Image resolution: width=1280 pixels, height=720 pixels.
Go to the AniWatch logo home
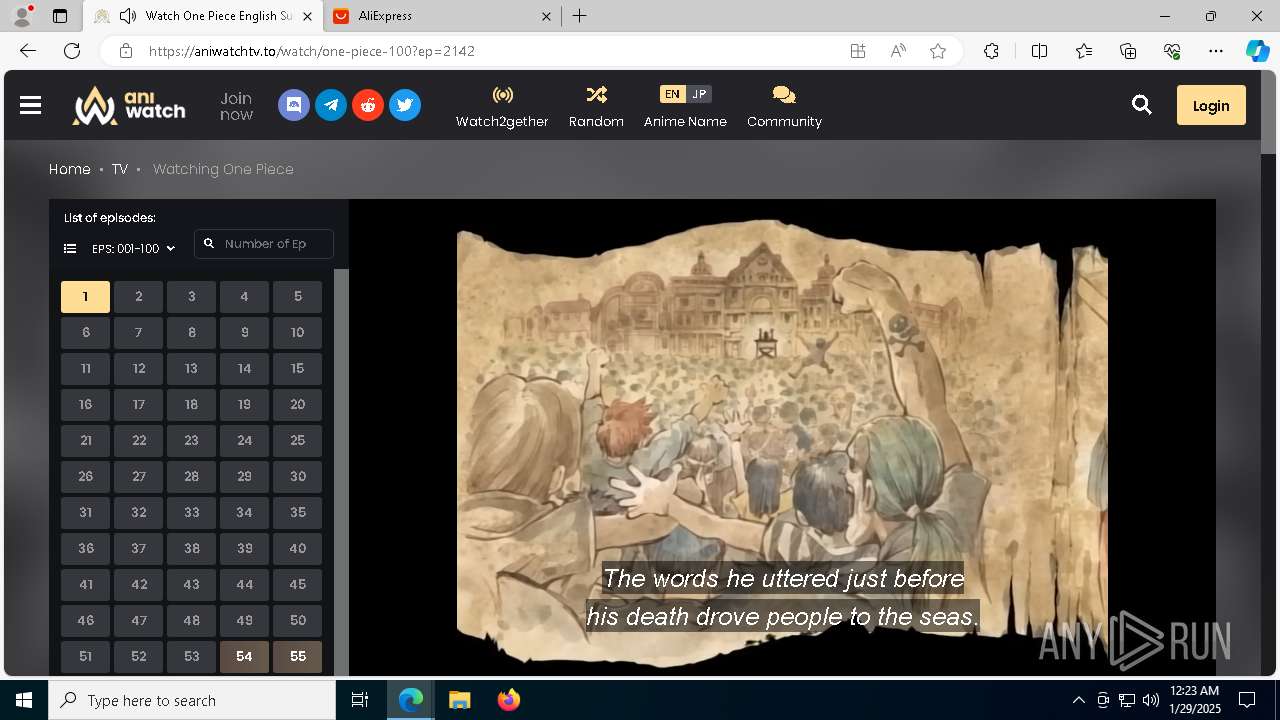tap(128, 105)
